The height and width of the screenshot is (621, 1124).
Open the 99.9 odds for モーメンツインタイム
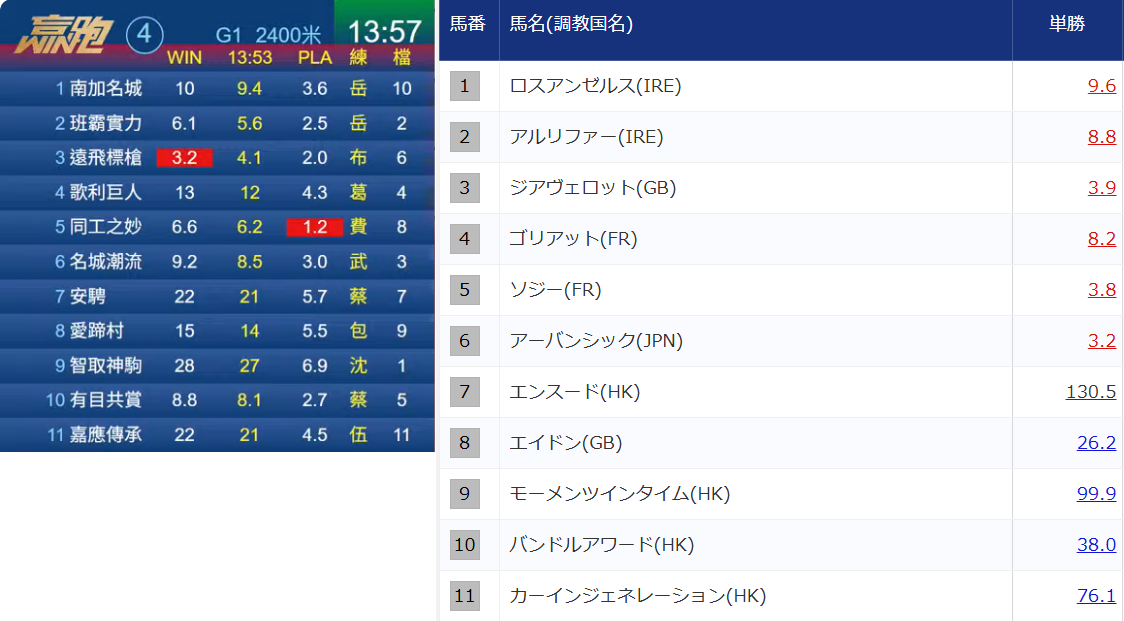coord(1096,494)
